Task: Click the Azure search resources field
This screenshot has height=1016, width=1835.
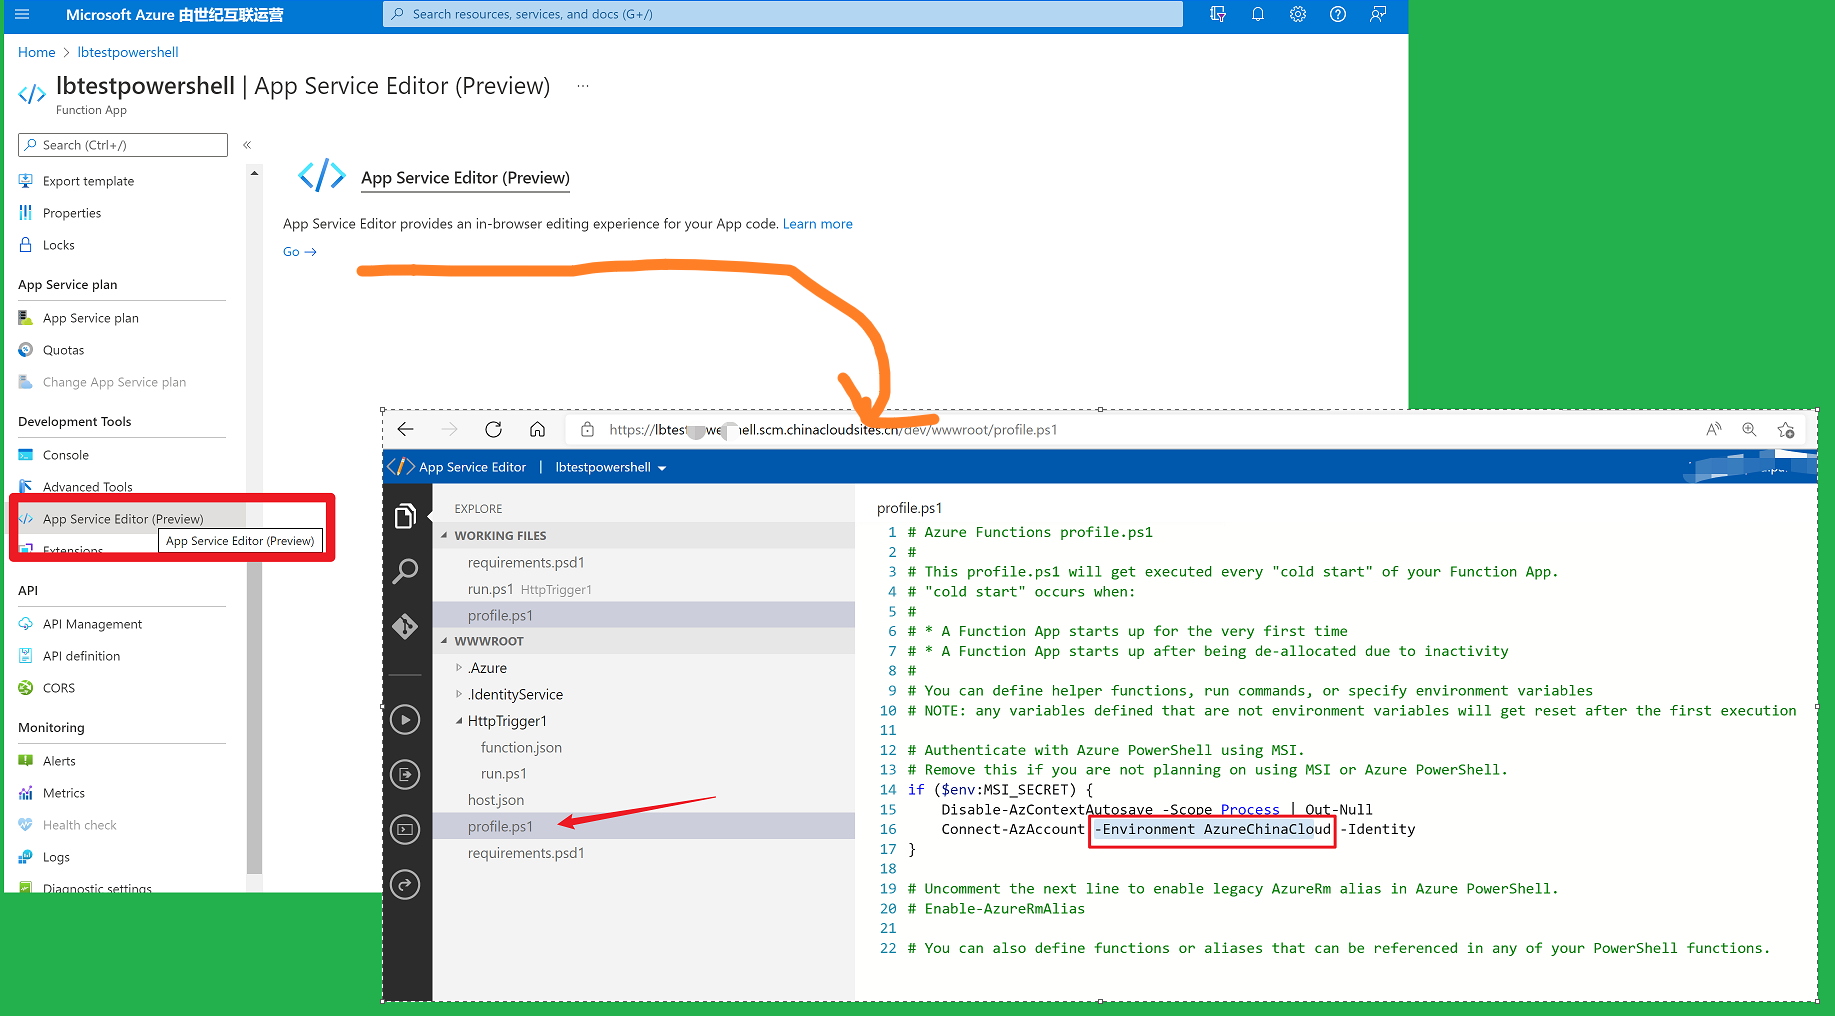Action: [x=782, y=14]
